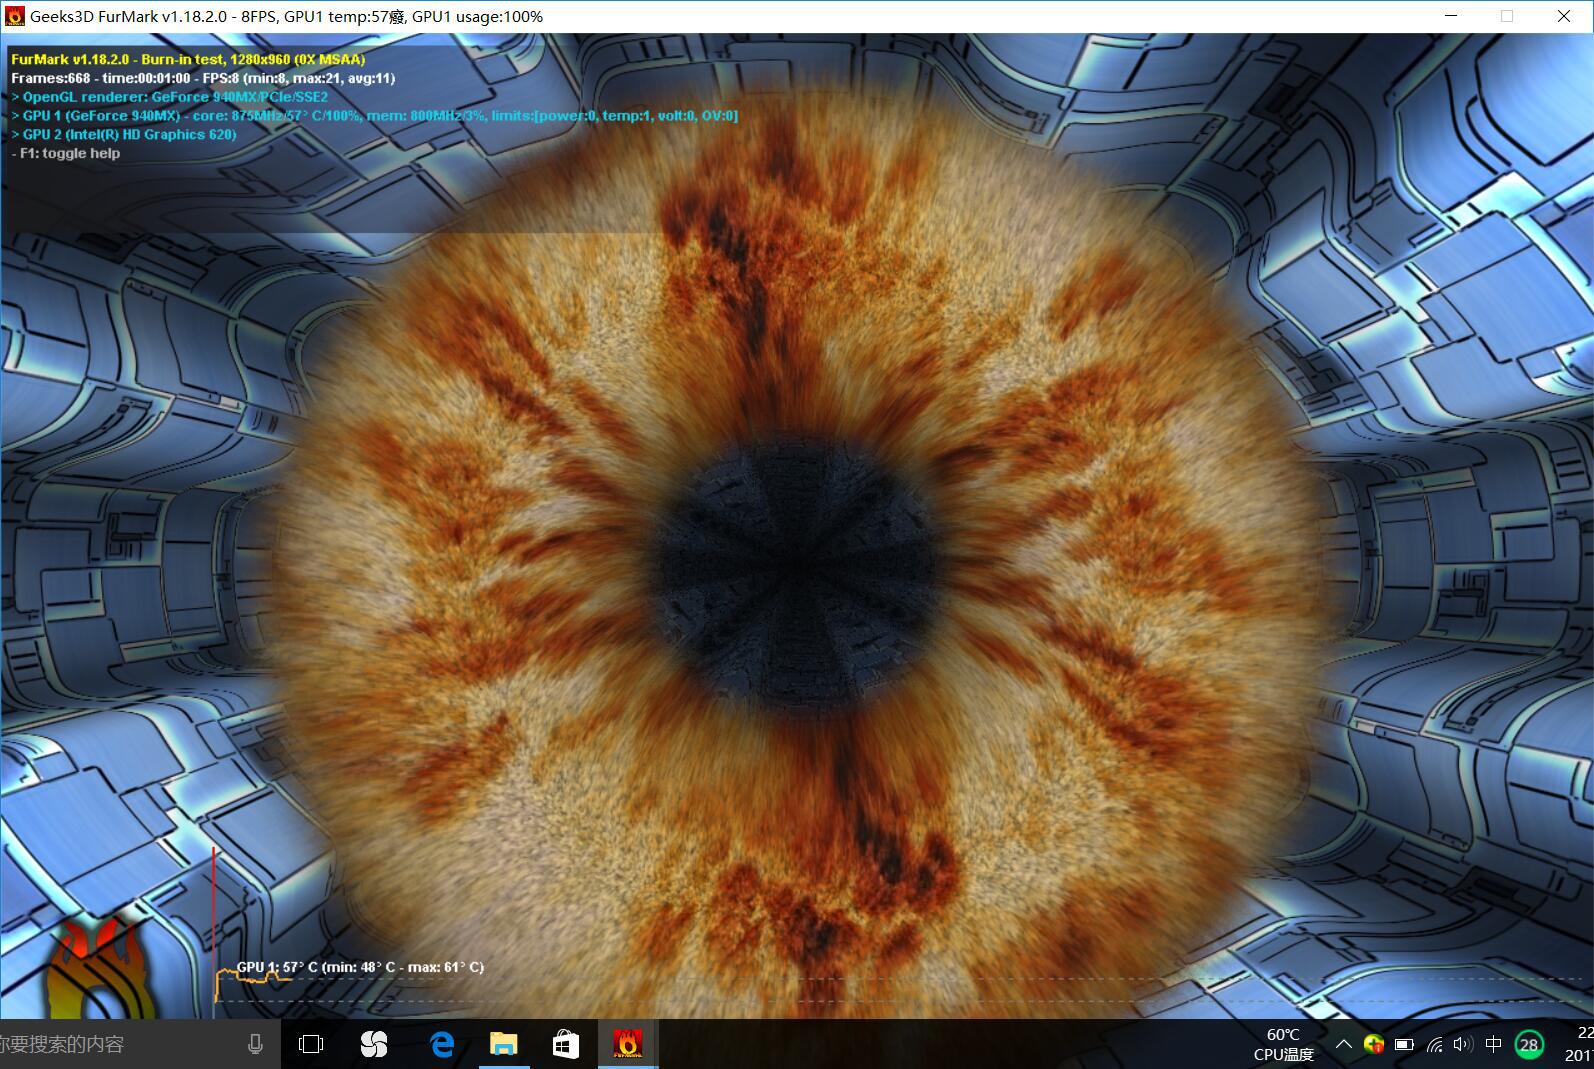
Task: Switch the Chinese input method indicator
Action: [1494, 1044]
